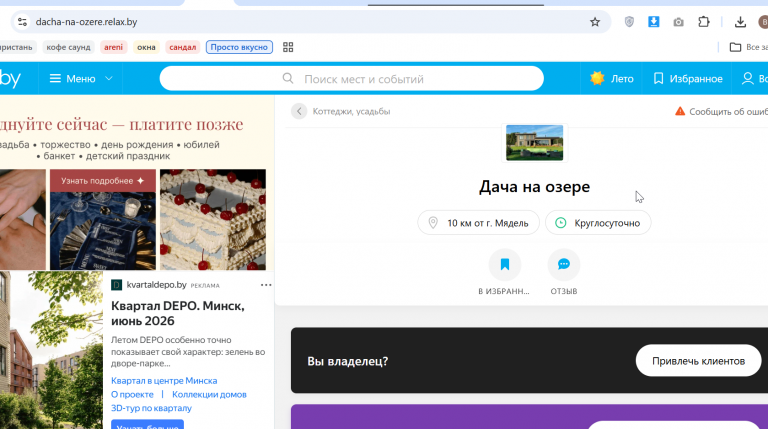Screen dimensions: 768x429
Task: Click the magnifier search icon
Action: pos(288,78)
